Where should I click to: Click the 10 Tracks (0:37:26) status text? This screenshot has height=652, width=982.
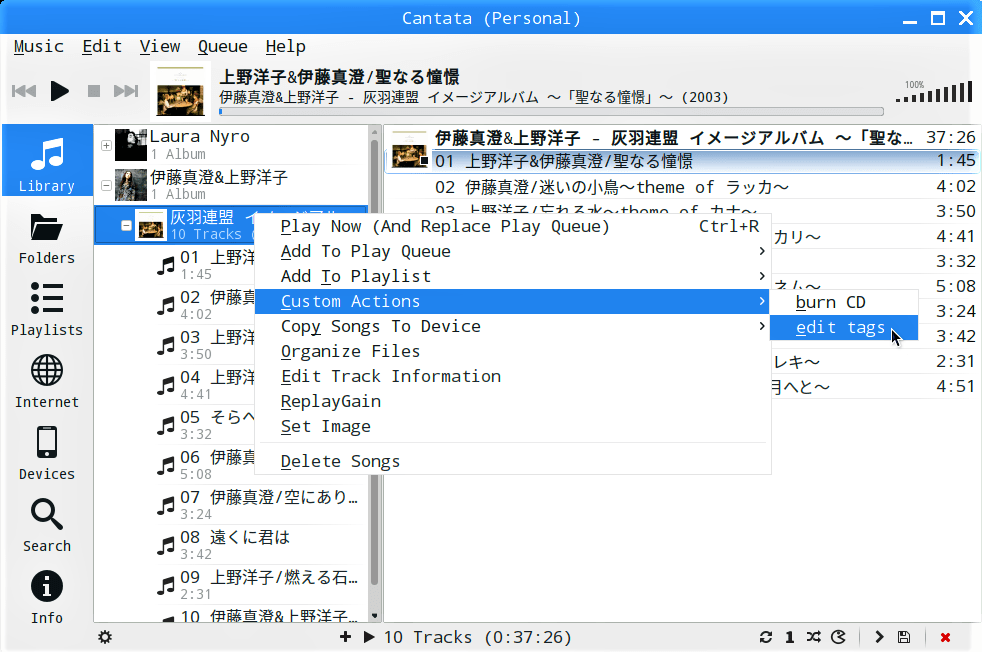coord(478,637)
